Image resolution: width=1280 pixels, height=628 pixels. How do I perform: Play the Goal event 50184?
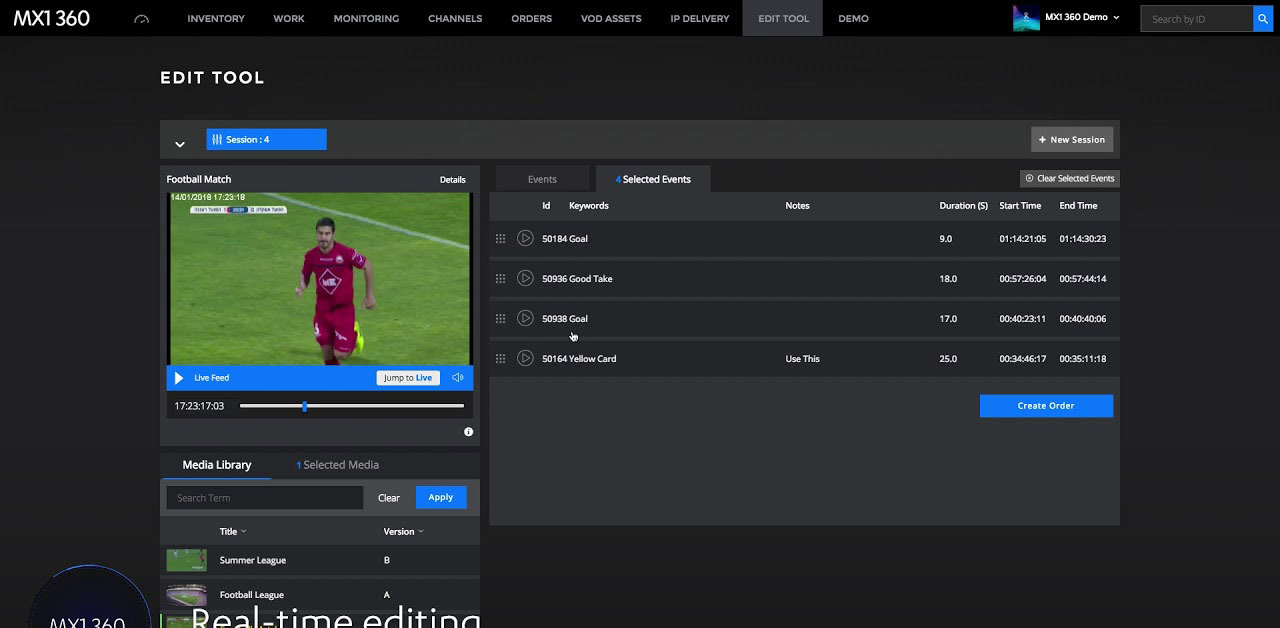tap(525, 239)
